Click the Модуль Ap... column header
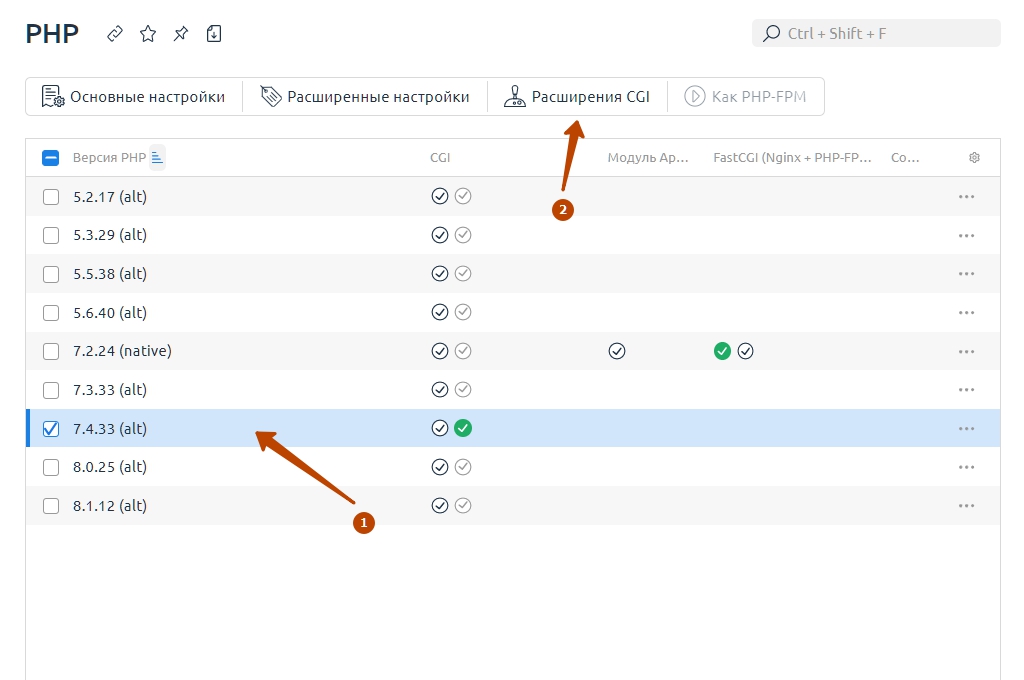1024x680 pixels. (x=648, y=157)
